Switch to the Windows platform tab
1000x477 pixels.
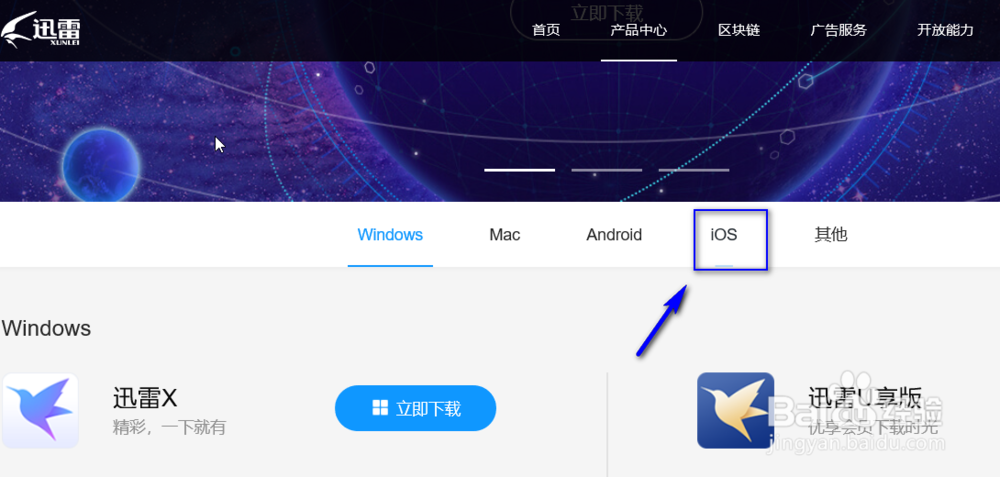390,235
